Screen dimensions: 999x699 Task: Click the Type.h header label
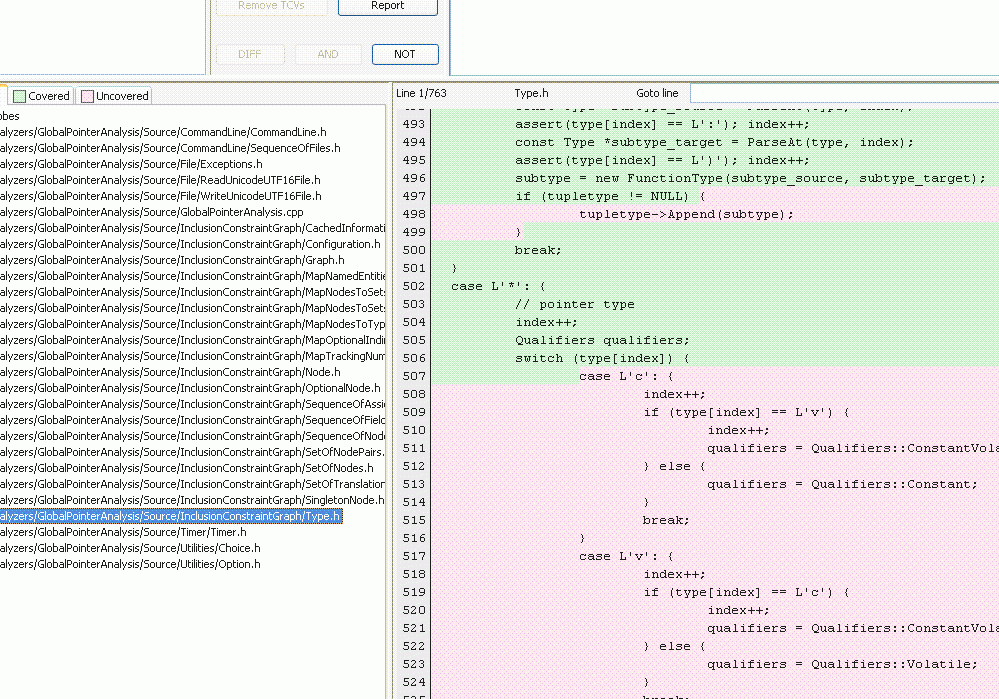tap(531, 92)
